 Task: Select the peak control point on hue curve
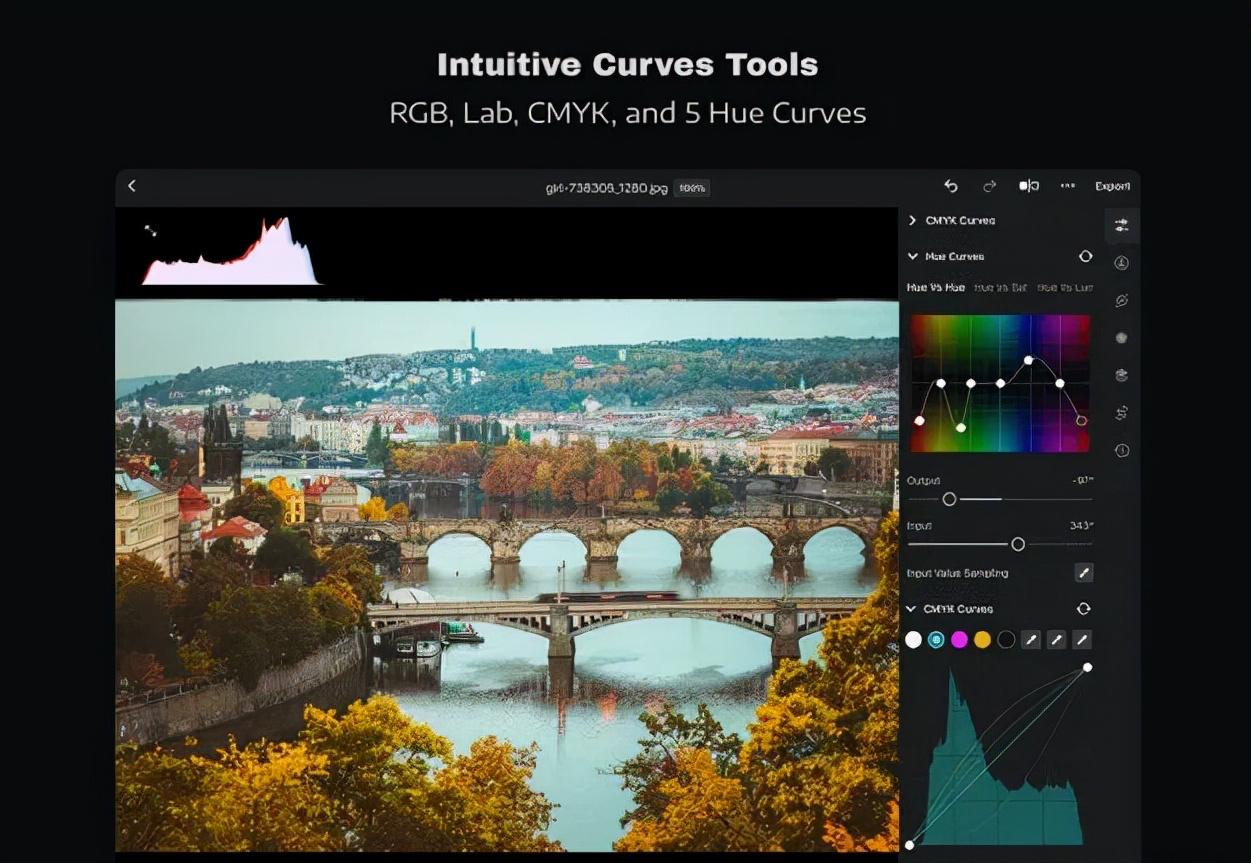coord(1029,360)
